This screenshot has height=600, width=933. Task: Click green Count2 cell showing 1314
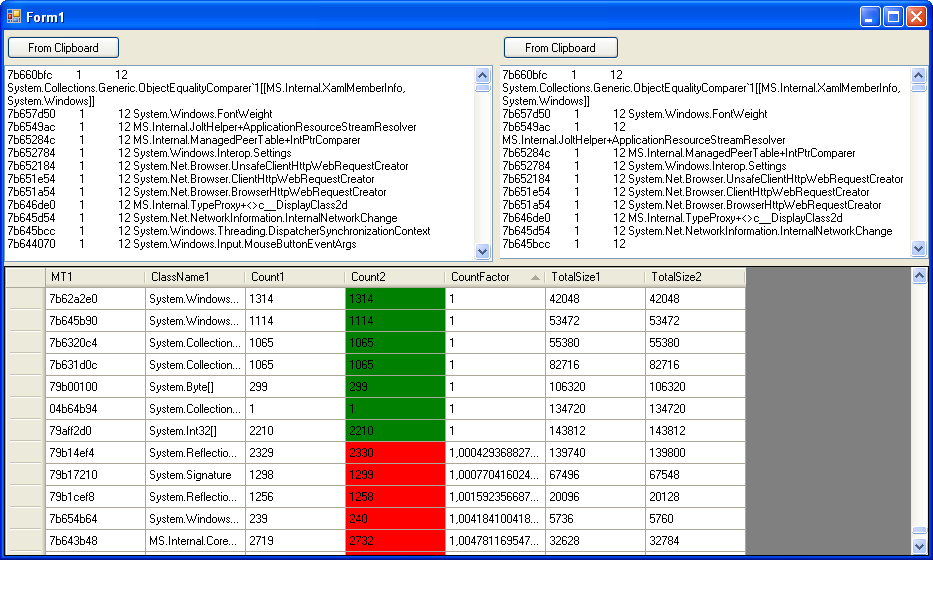[395, 299]
